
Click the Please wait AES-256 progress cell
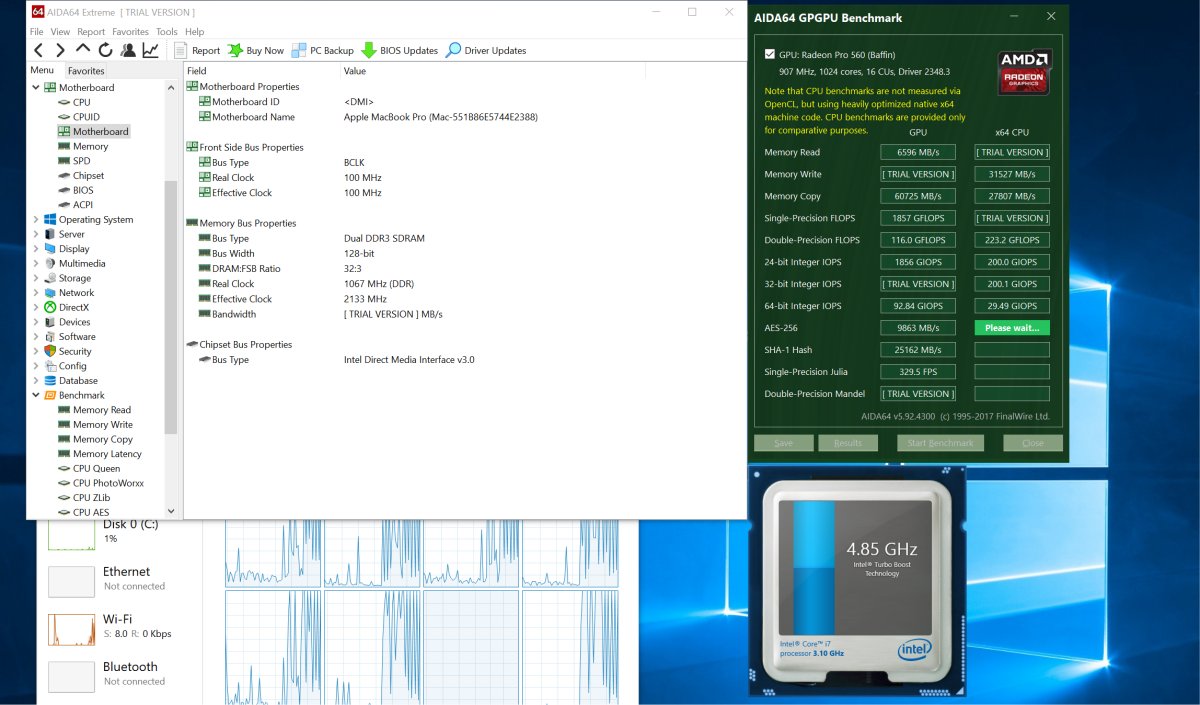click(x=1012, y=328)
